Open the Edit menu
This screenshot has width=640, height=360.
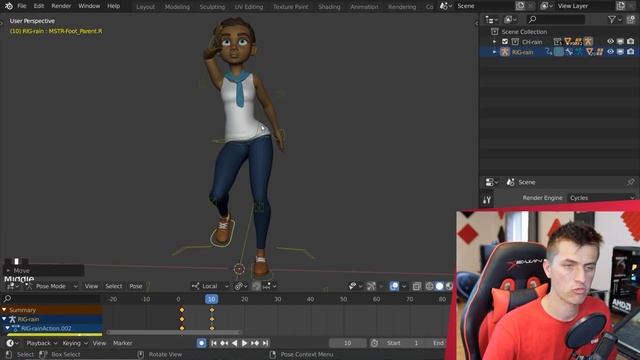coord(39,6)
